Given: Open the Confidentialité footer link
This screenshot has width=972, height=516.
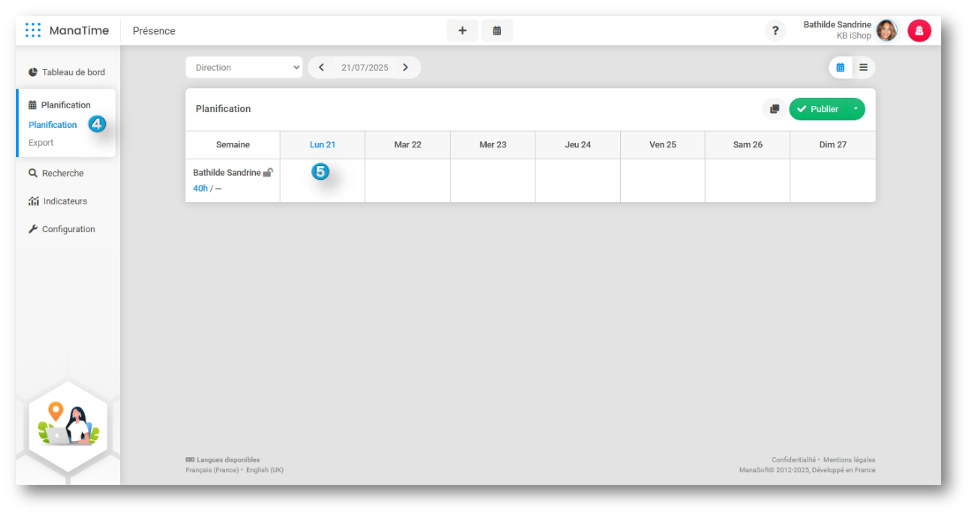Looking at the screenshot, I should (x=793, y=460).
